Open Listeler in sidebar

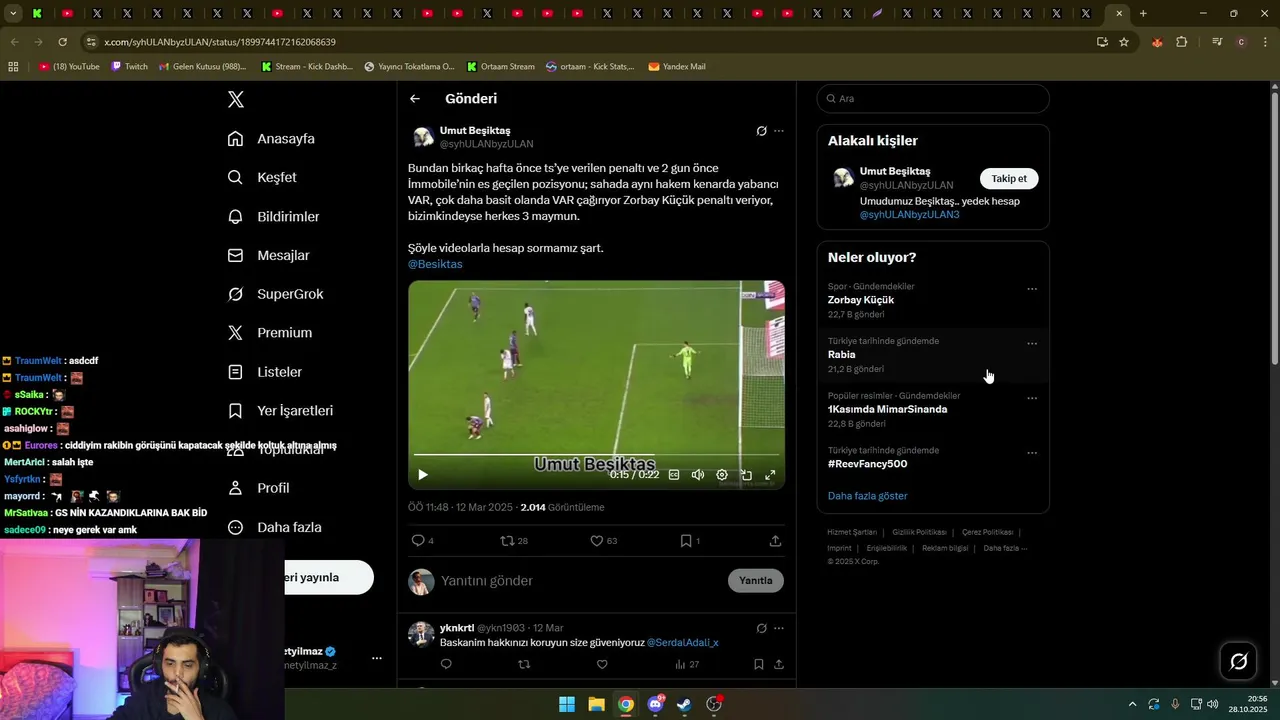[x=264, y=372]
